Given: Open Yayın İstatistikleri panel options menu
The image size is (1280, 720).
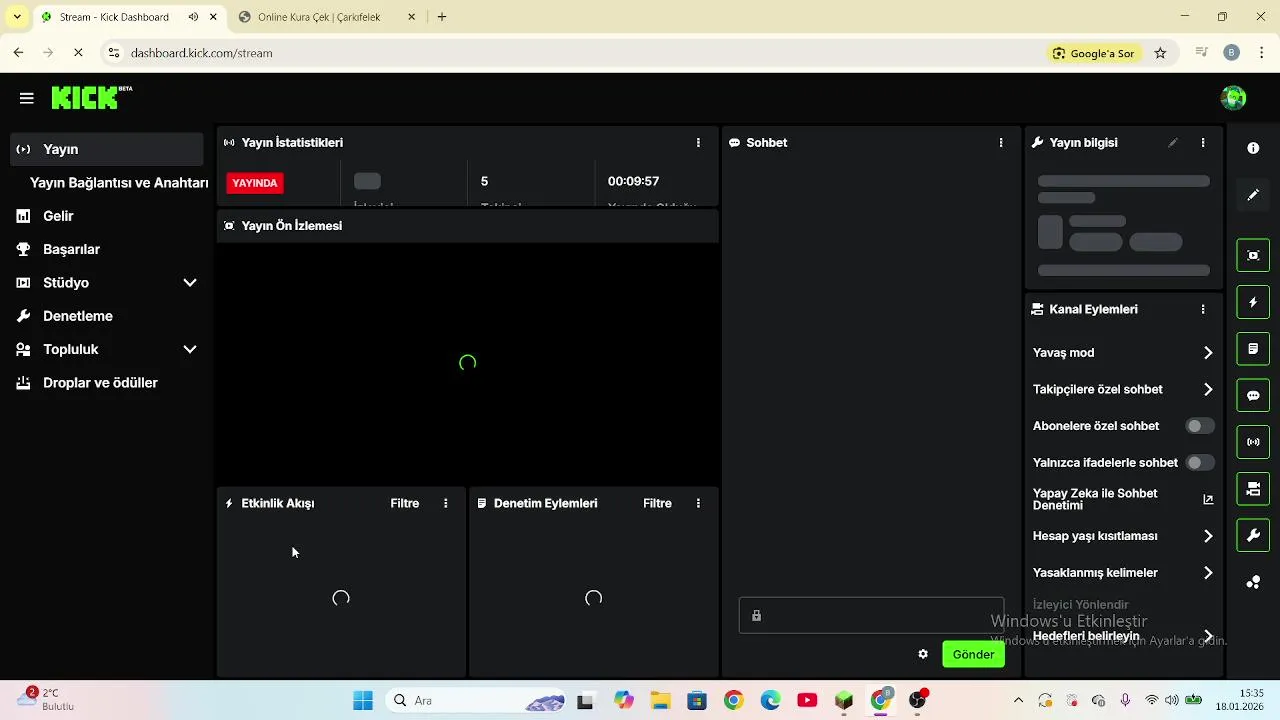Looking at the screenshot, I should point(698,143).
